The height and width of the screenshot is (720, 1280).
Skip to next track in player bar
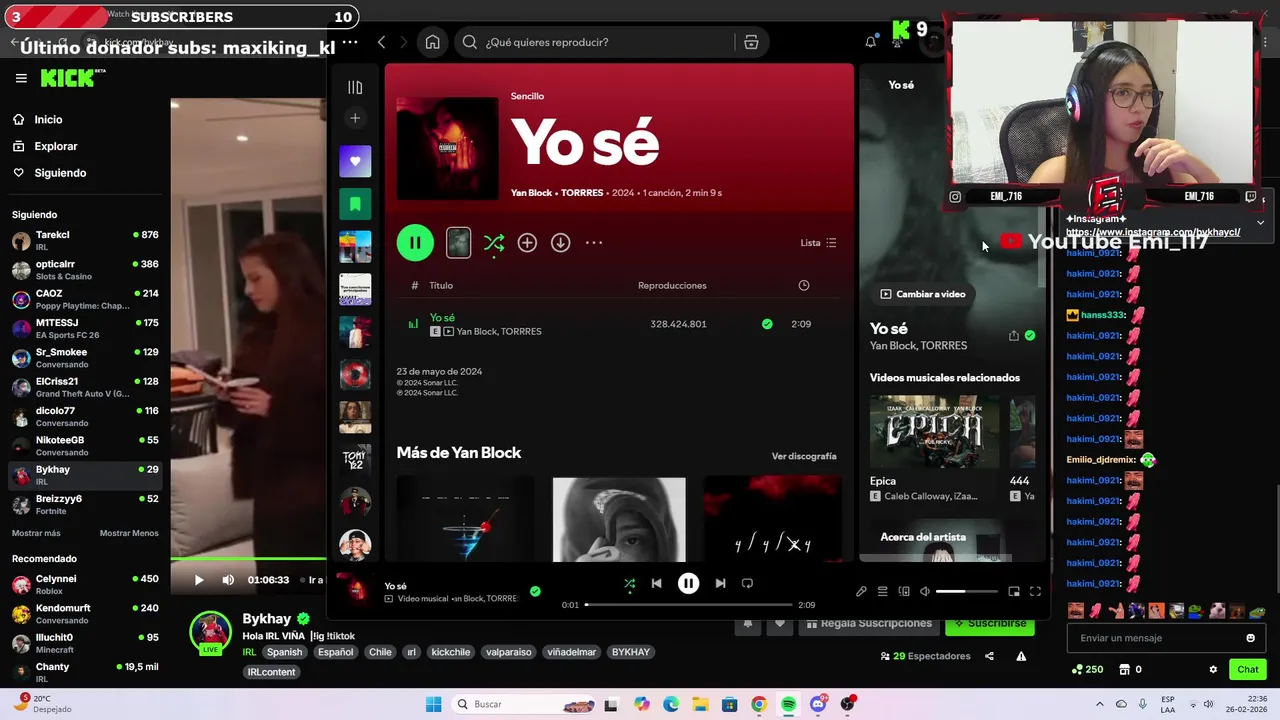pos(720,583)
